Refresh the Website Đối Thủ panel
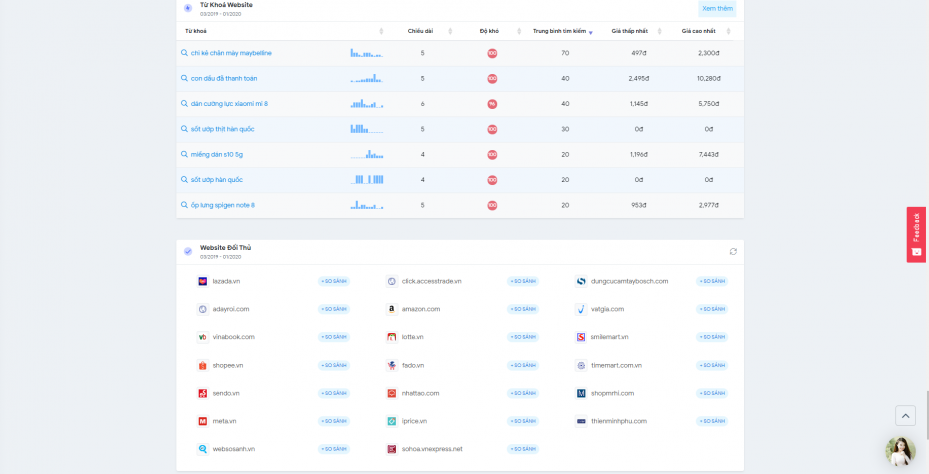The width and height of the screenshot is (929, 474). pyautogui.click(x=733, y=252)
